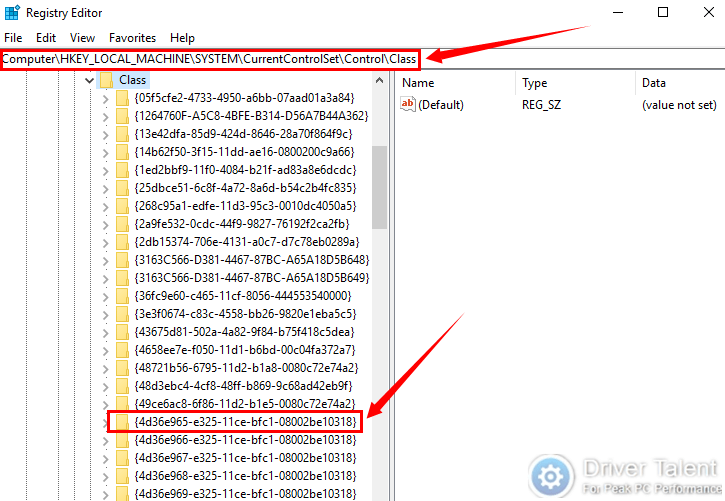
Task: Expand the {2a9fe532-0cdc-44f9-9827-76192f2ca2fb} key
Action: 105,225
